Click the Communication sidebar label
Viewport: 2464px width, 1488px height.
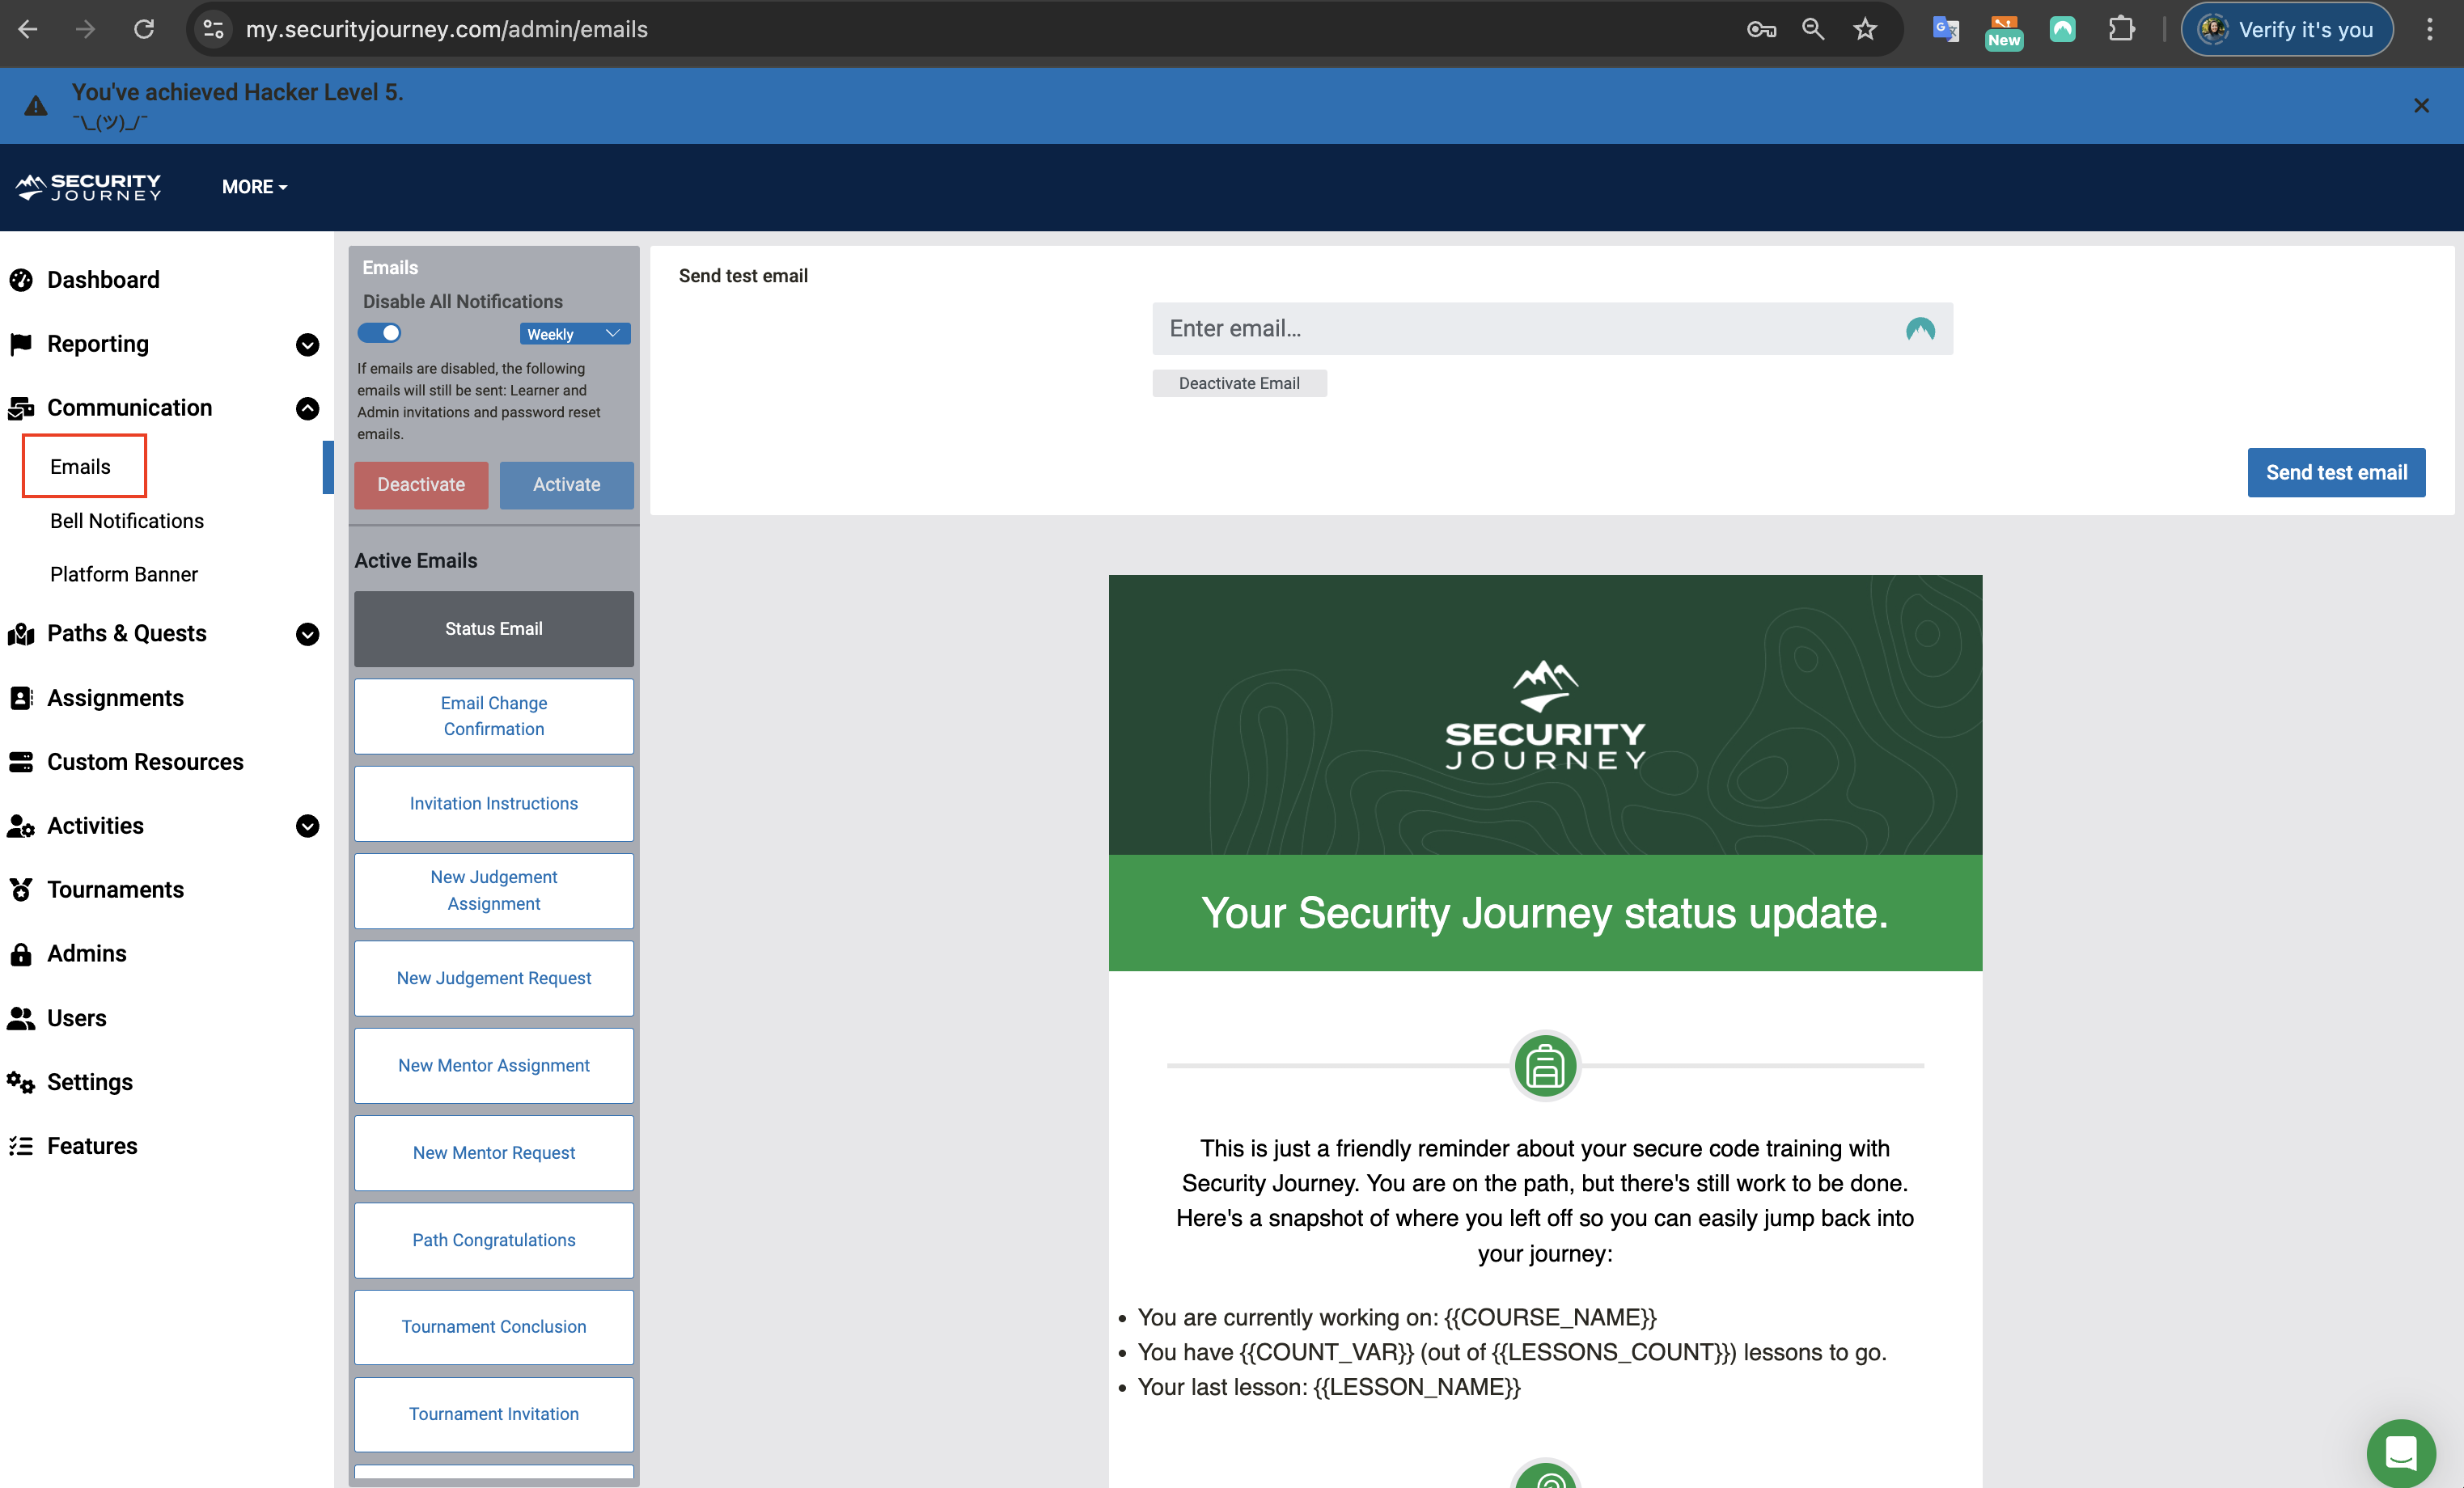130,407
